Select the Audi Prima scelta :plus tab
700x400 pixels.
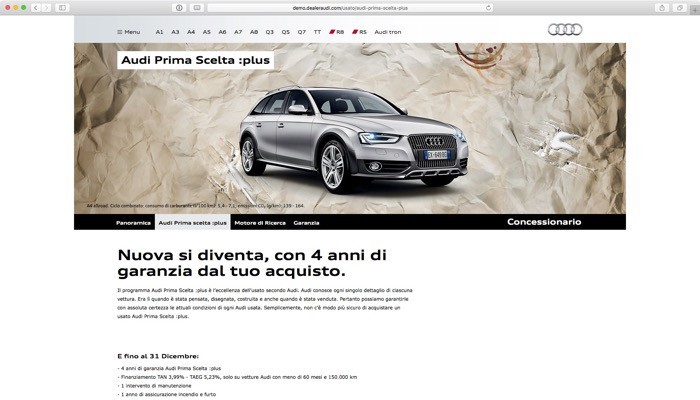tap(192, 222)
